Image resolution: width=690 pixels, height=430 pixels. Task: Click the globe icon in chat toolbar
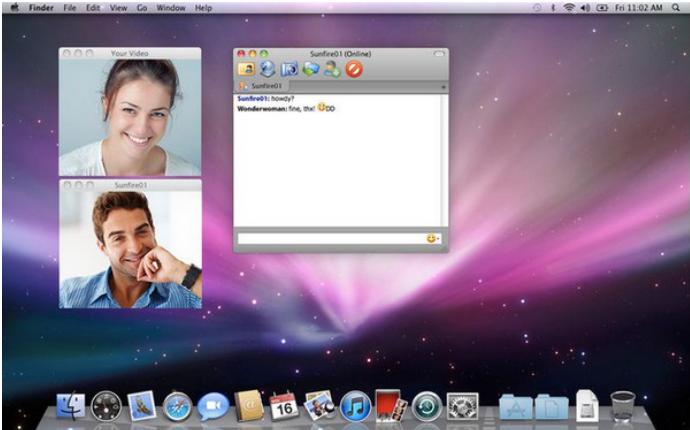pos(267,70)
